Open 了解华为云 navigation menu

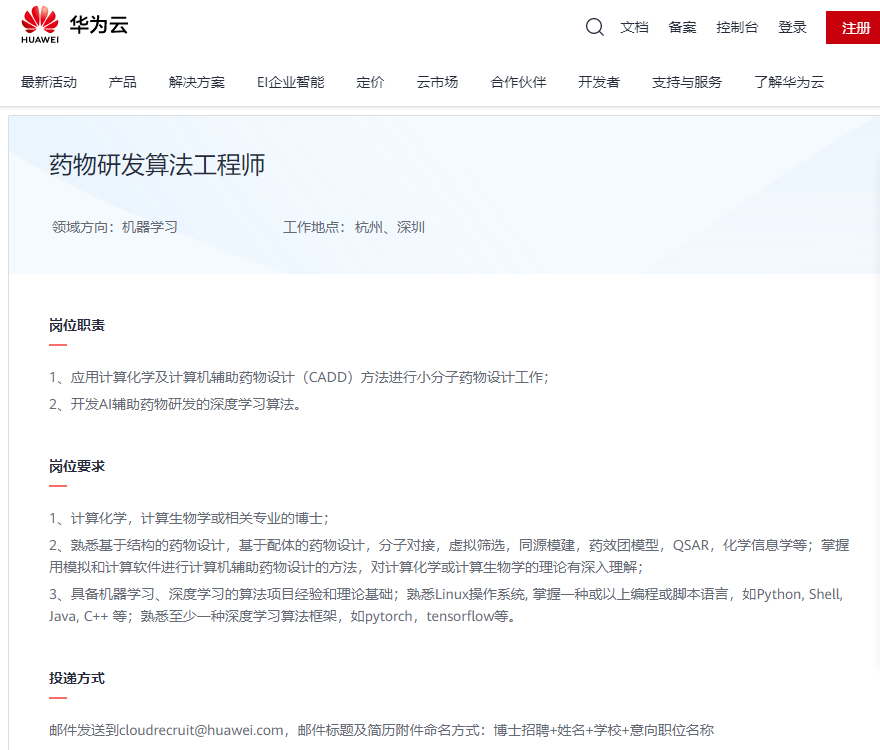point(789,82)
